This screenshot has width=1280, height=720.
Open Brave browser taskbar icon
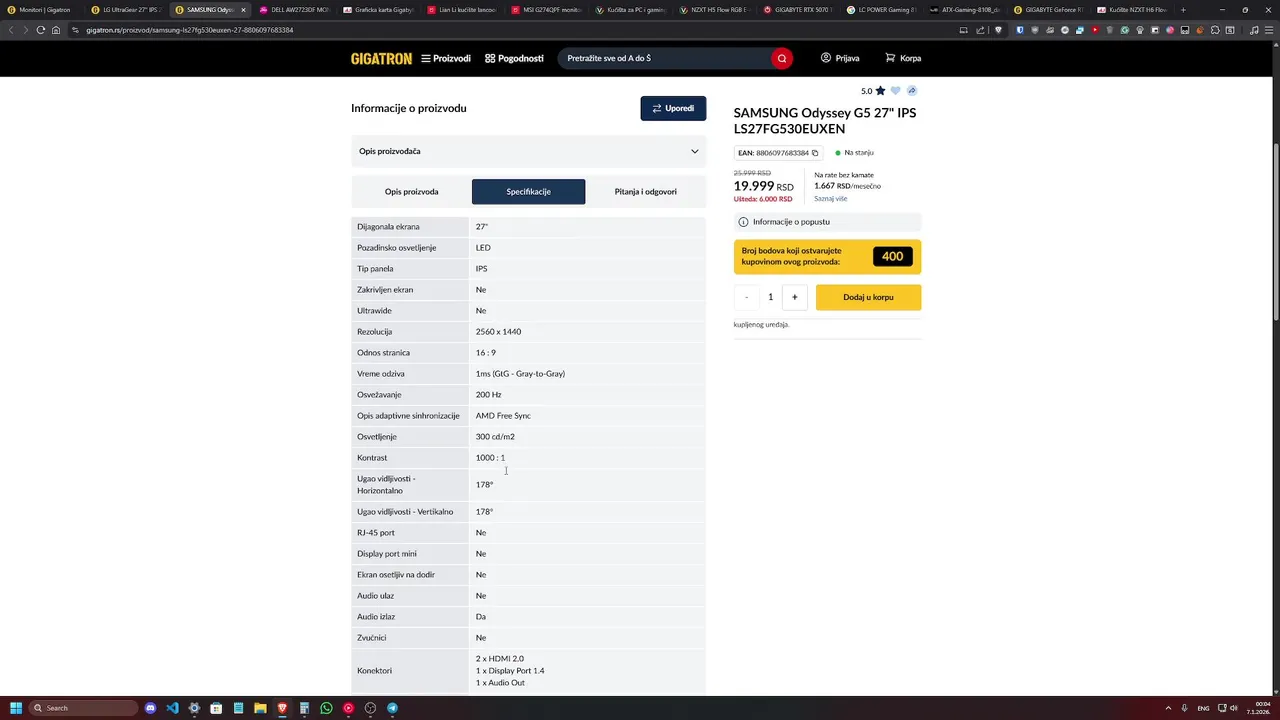pos(282,708)
